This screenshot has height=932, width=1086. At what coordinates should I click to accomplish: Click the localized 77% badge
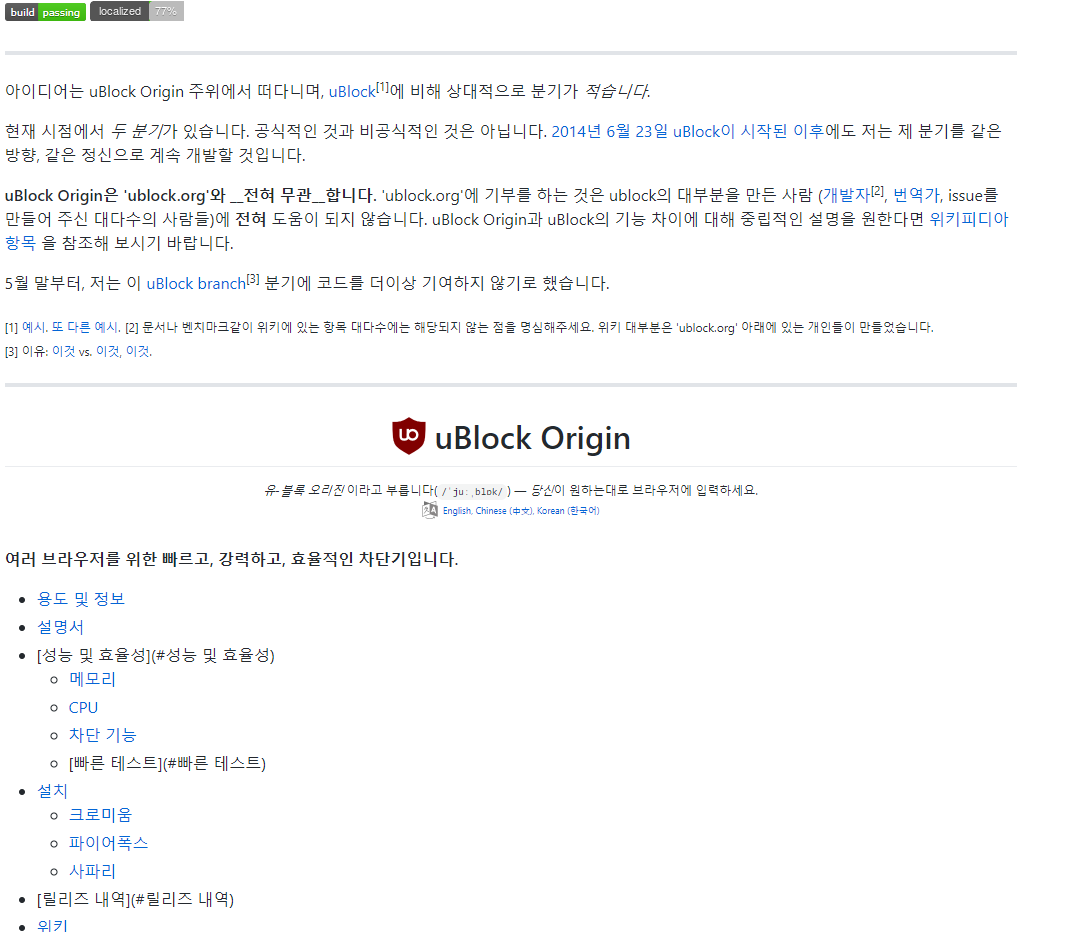coord(136,12)
